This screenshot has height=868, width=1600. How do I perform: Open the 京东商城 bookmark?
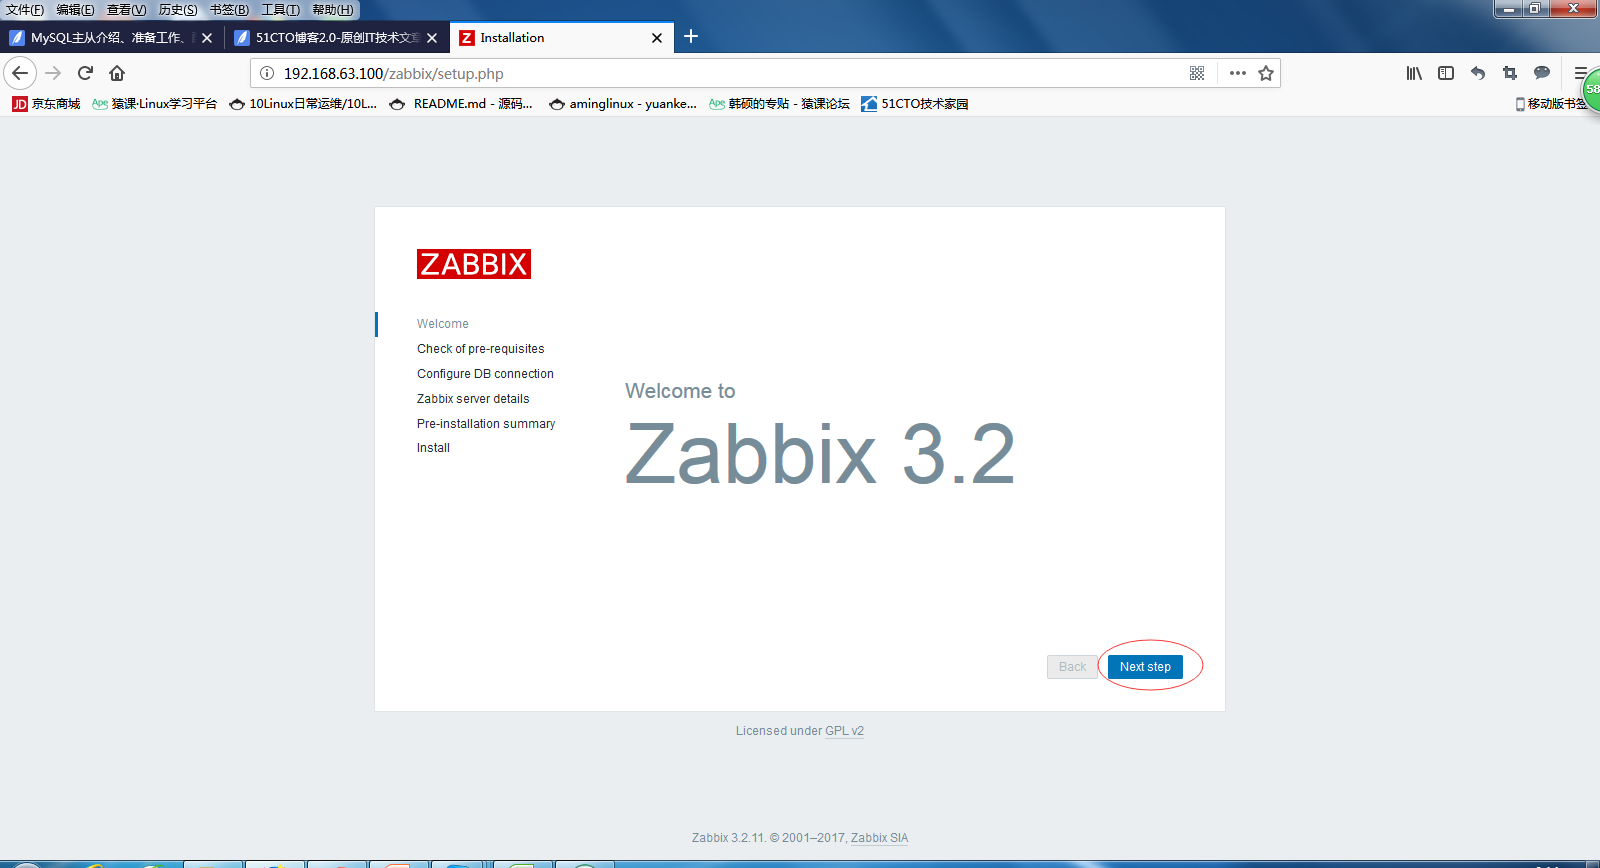[46, 104]
